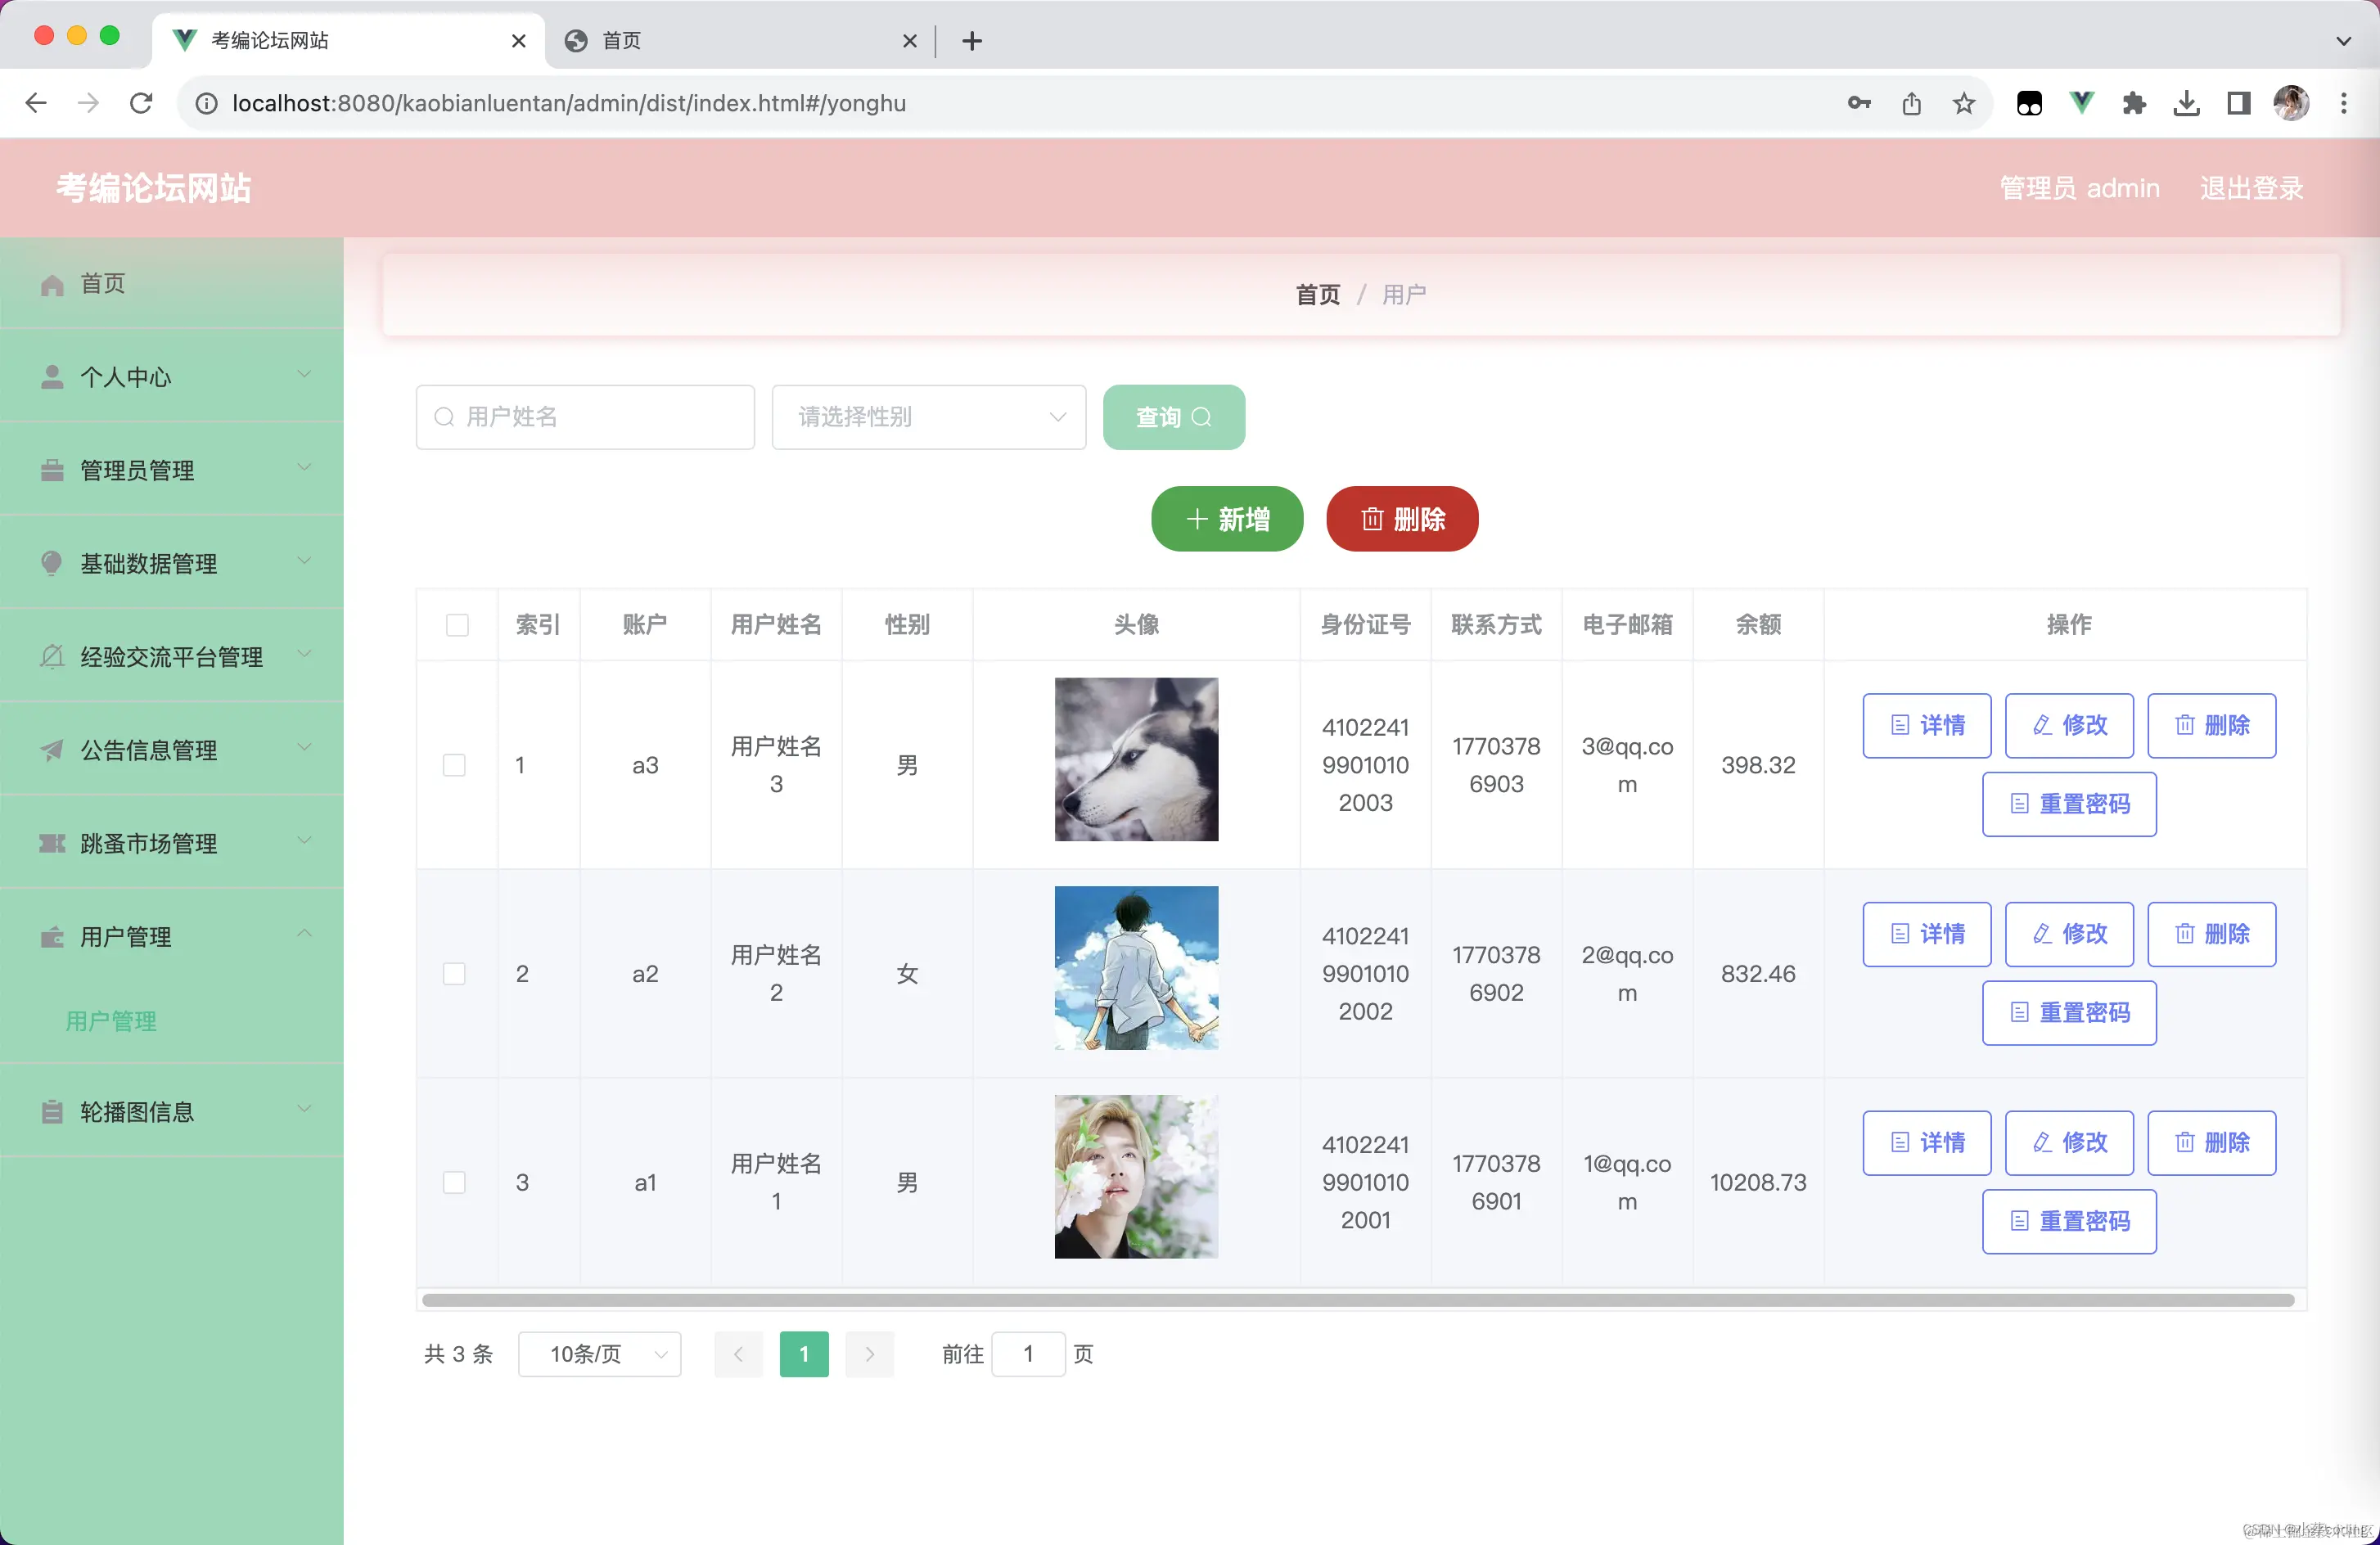Click the horizontal scrollbar under the table
The width and height of the screenshot is (2380, 1545).
pyautogui.click(x=1358, y=1300)
